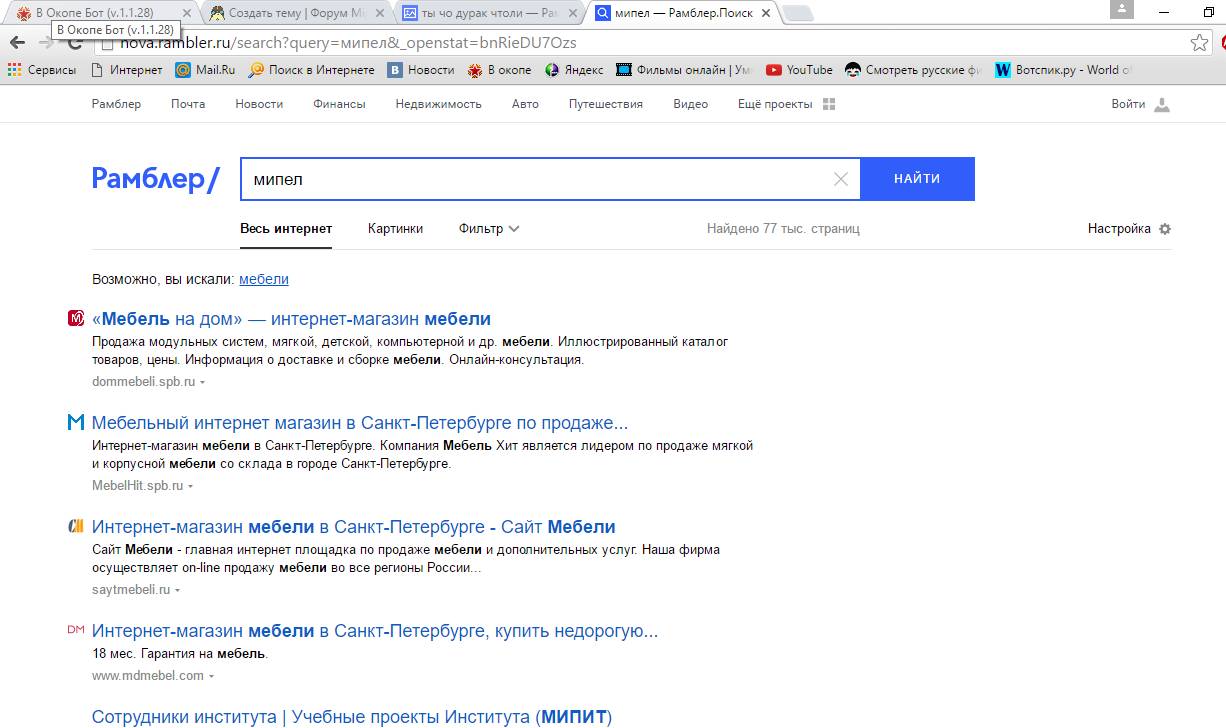Expand the Фильтр dropdown
Image resolution: width=1226 pixels, height=728 pixels.
489,229
